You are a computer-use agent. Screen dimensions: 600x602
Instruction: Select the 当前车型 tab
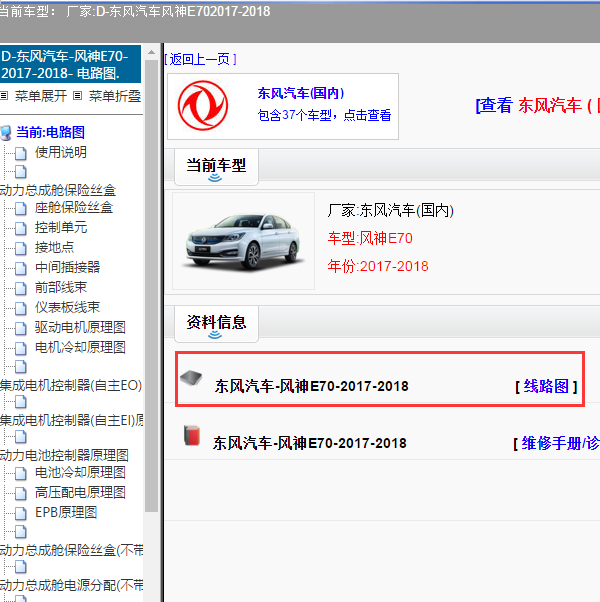point(216,166)
